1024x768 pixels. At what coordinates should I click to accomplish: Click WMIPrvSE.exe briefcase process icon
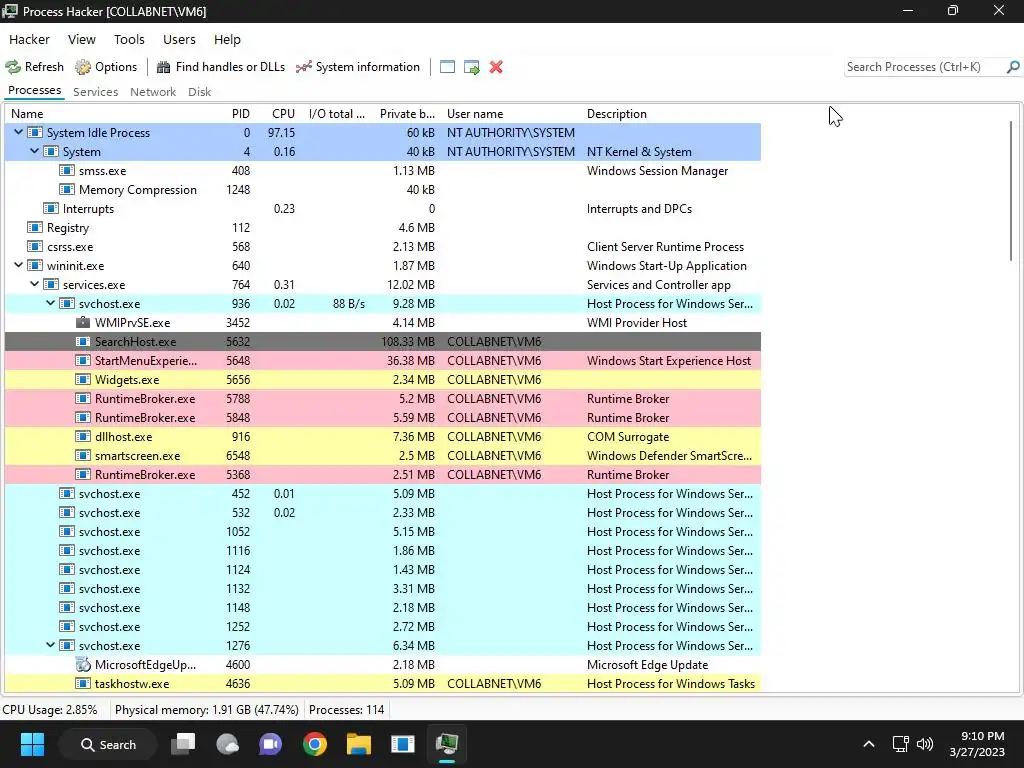(83, 323)
